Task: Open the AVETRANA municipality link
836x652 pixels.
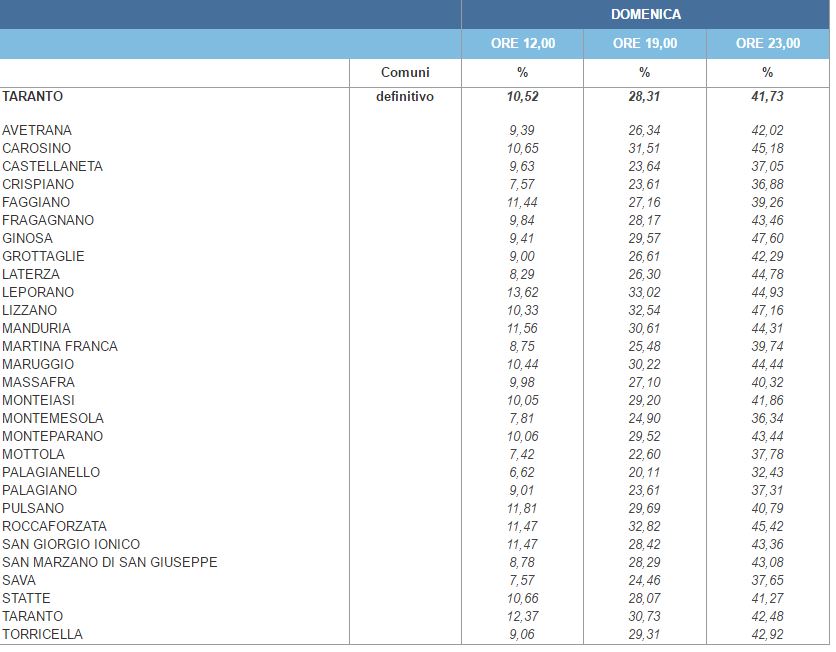Action: coord(37,130)
